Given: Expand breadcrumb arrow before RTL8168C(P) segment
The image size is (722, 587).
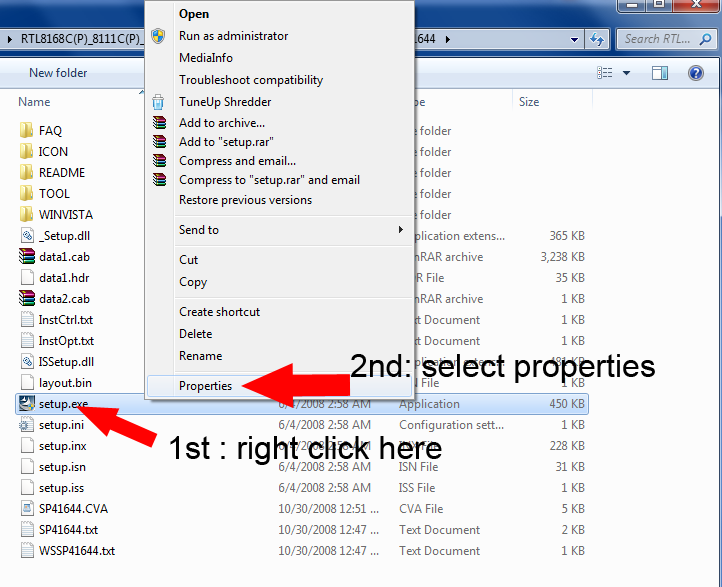Looking at the screenshot, I should pyautogui.click(x=10, y=39).
